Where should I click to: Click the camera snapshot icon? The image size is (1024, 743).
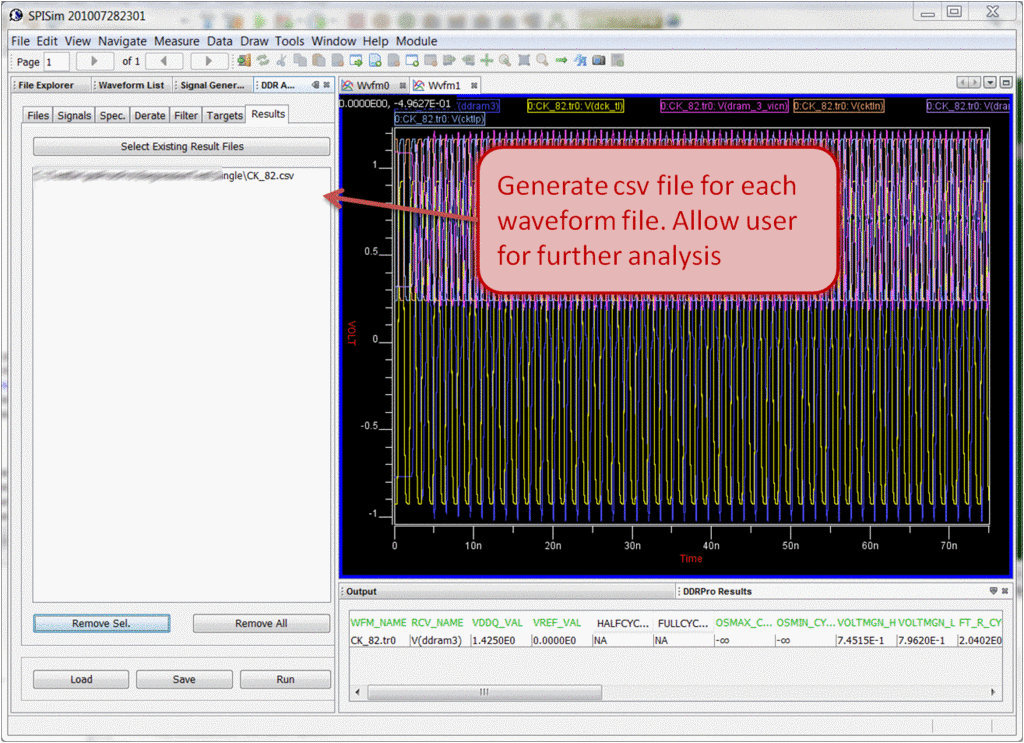599,61
